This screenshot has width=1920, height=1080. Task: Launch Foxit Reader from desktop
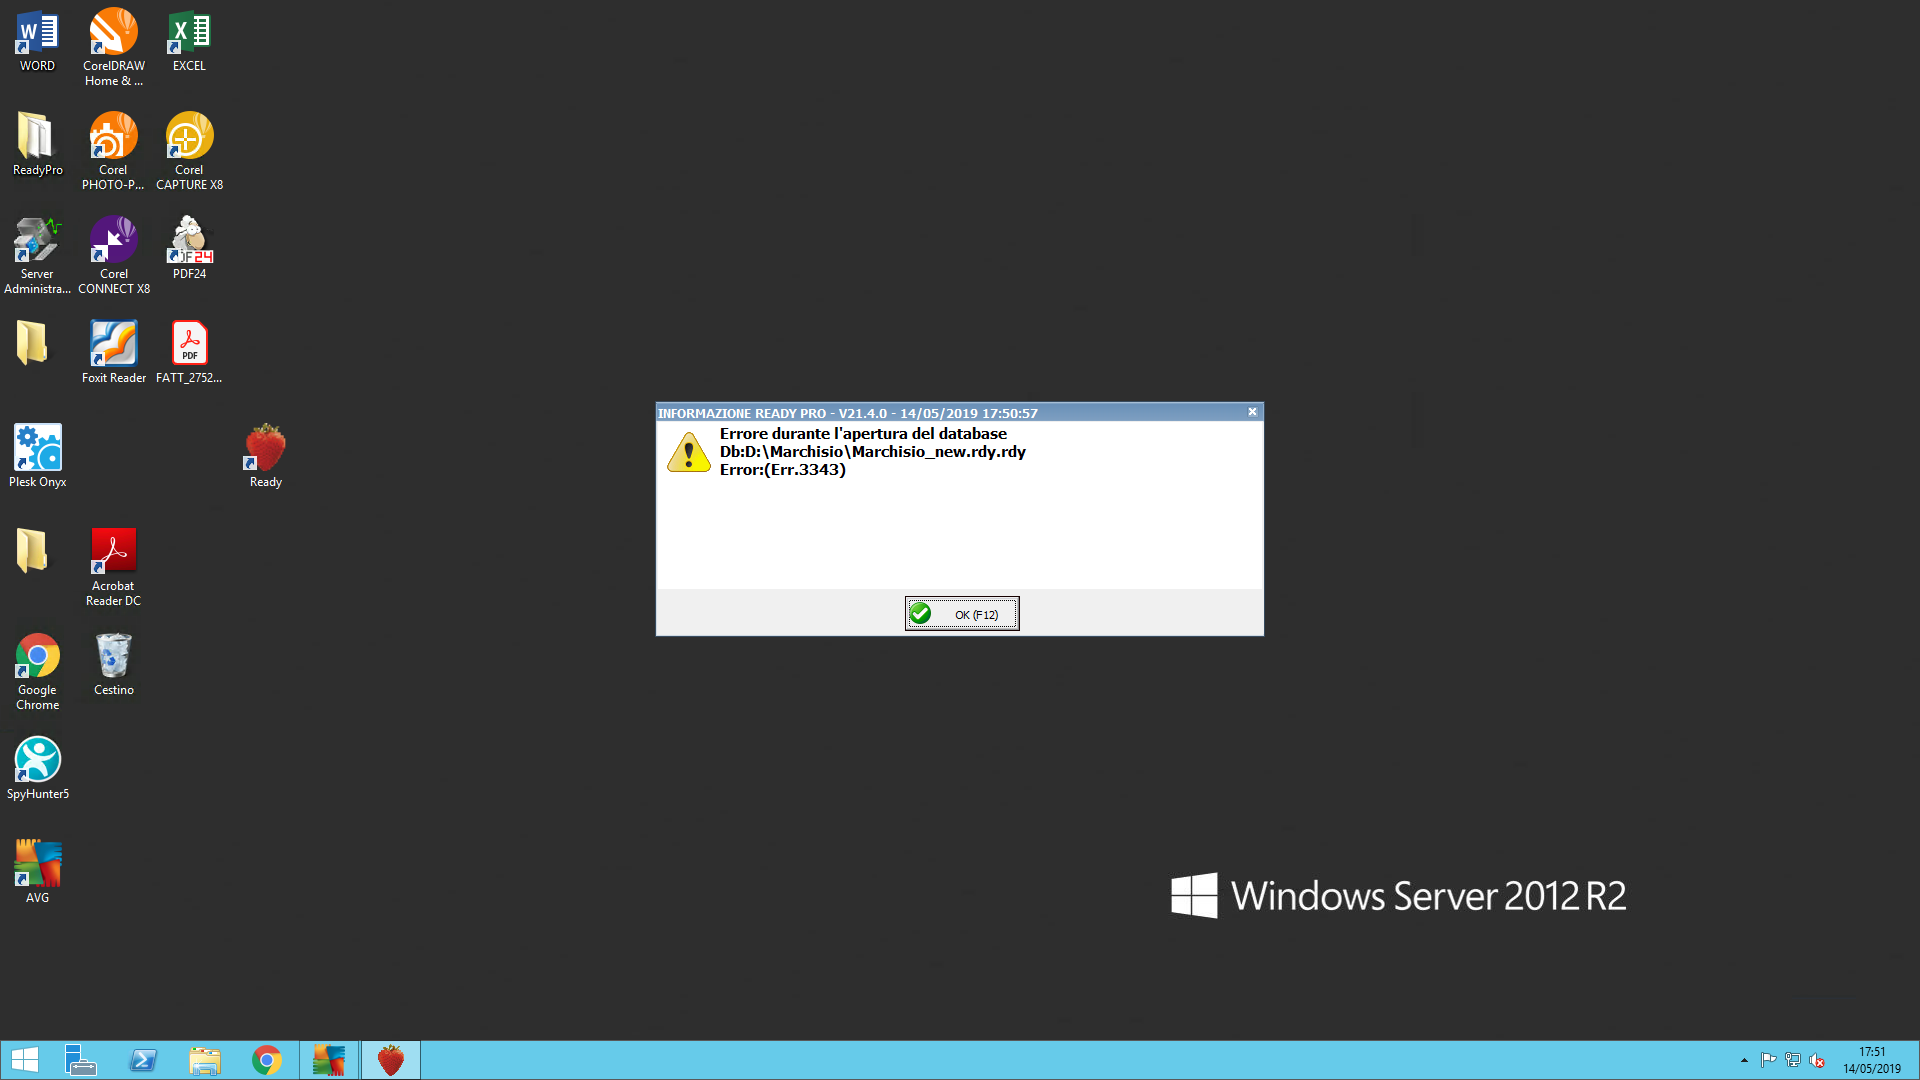point(113,353)
